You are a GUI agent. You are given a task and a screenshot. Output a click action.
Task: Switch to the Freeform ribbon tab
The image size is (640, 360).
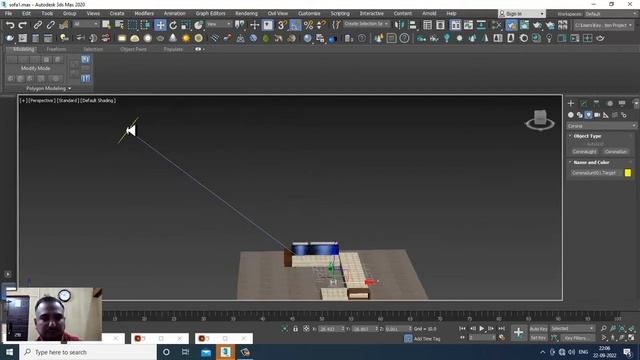[x=56, y=49]
